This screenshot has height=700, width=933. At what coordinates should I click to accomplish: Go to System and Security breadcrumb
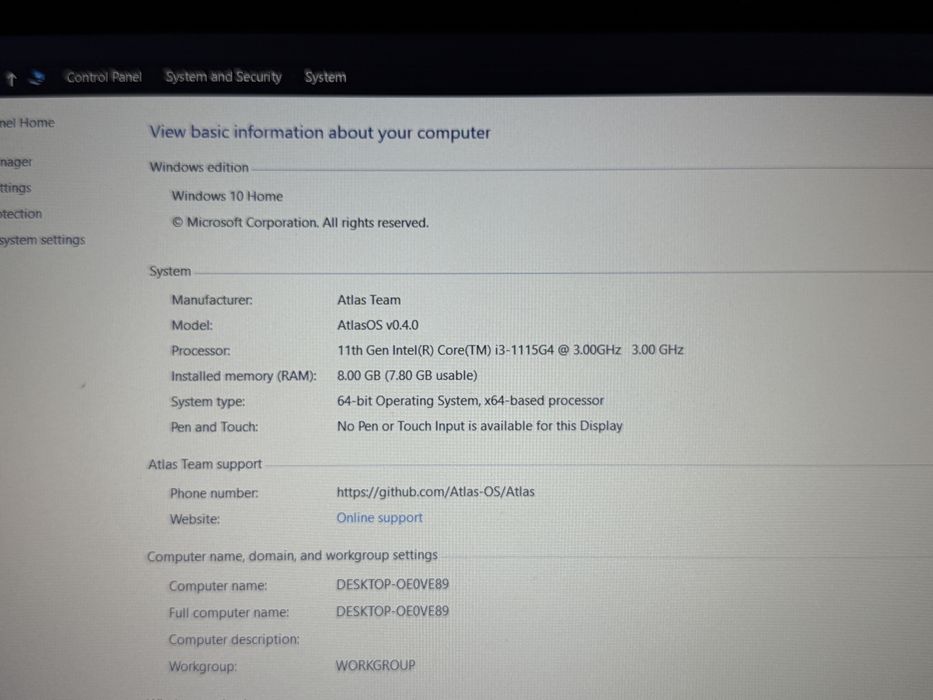[223, 77]
